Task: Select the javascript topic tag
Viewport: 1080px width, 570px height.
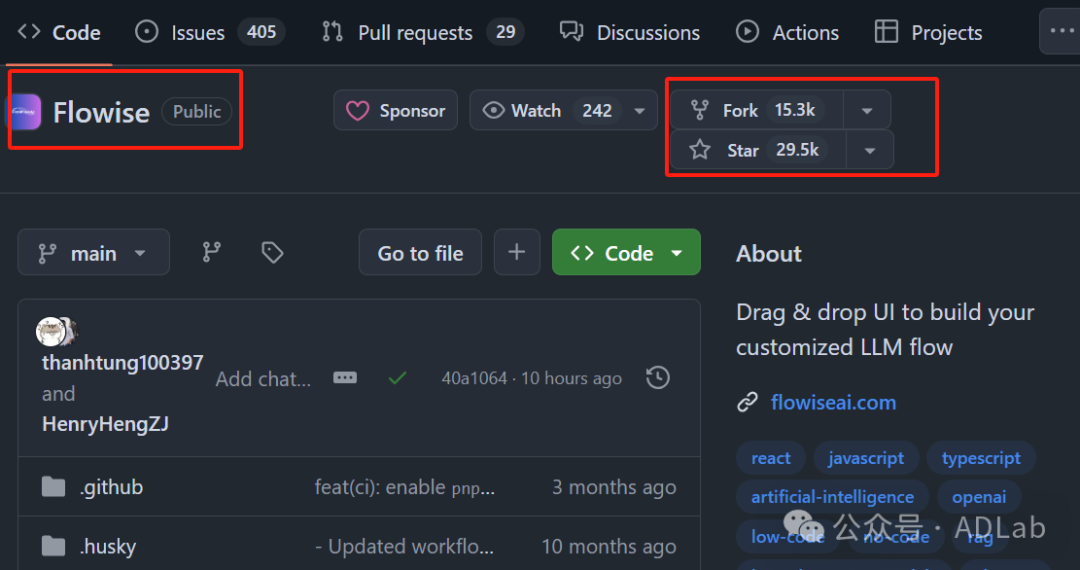Action: click(866, 458)
